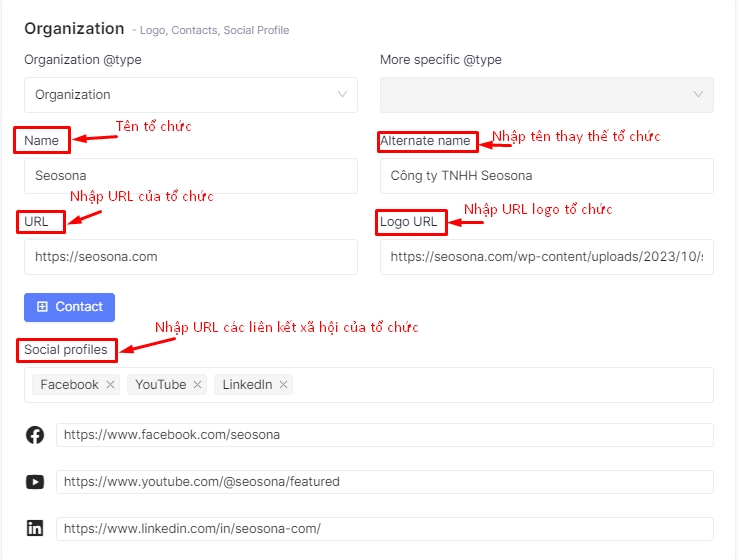The height and width of the screenshot is (560, 739).
Task: Click the Name field label
Action: point(41,140)
